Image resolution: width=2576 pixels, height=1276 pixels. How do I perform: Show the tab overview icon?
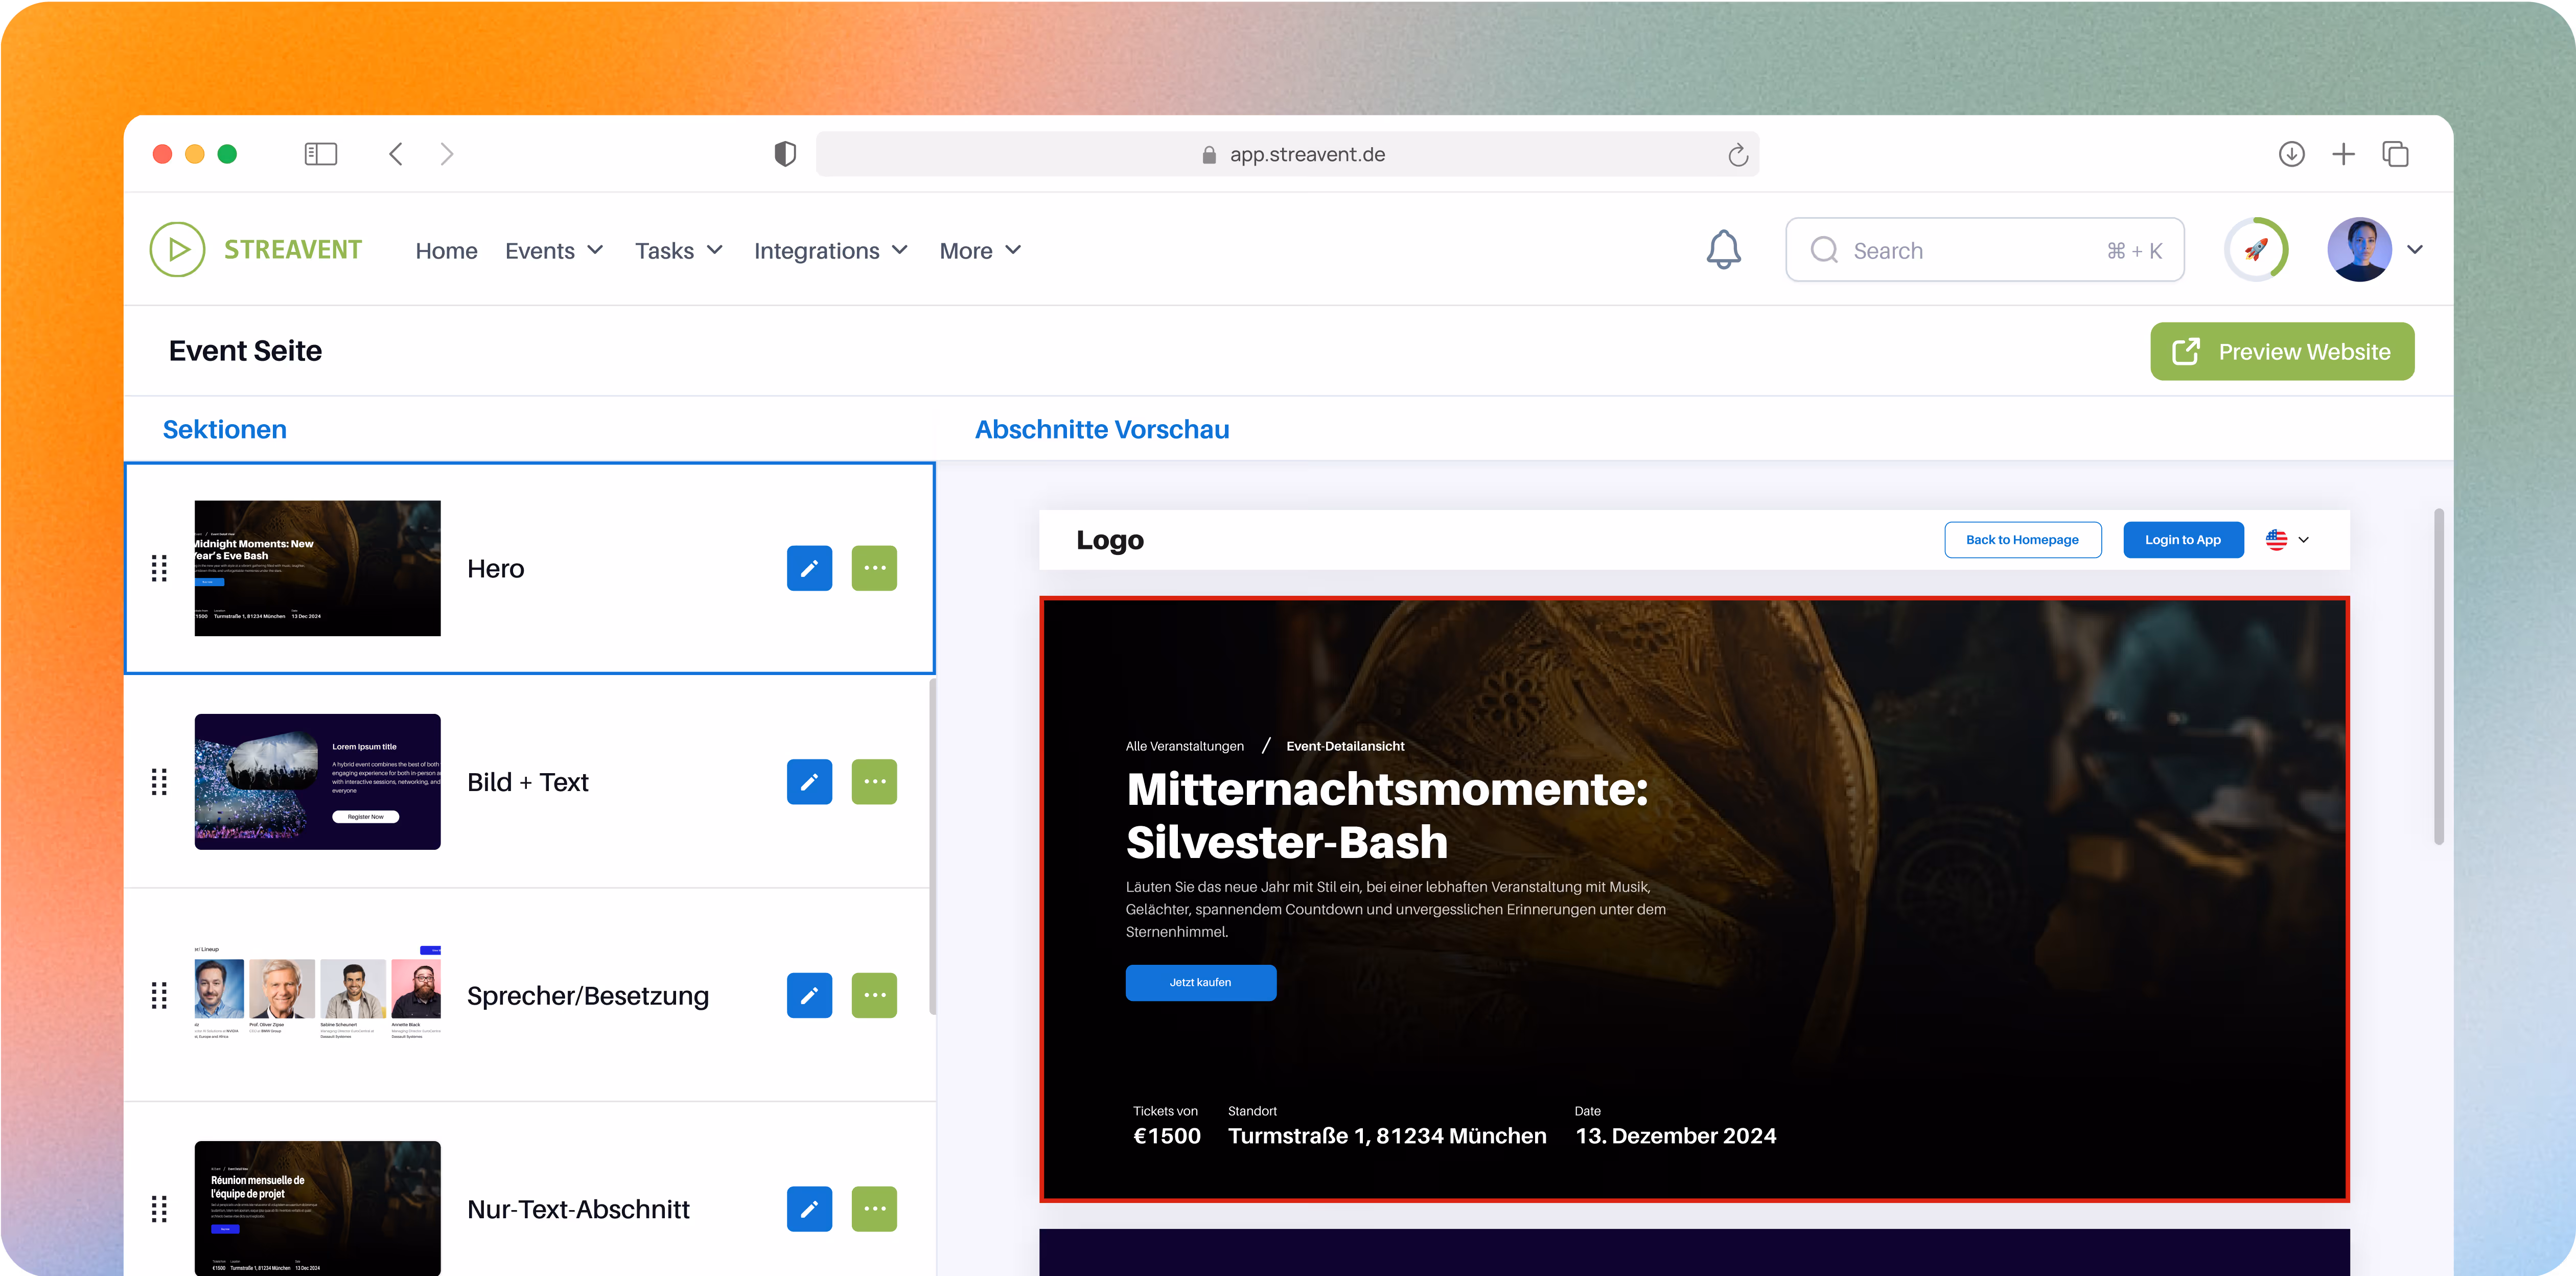(x=2396, y=154)
